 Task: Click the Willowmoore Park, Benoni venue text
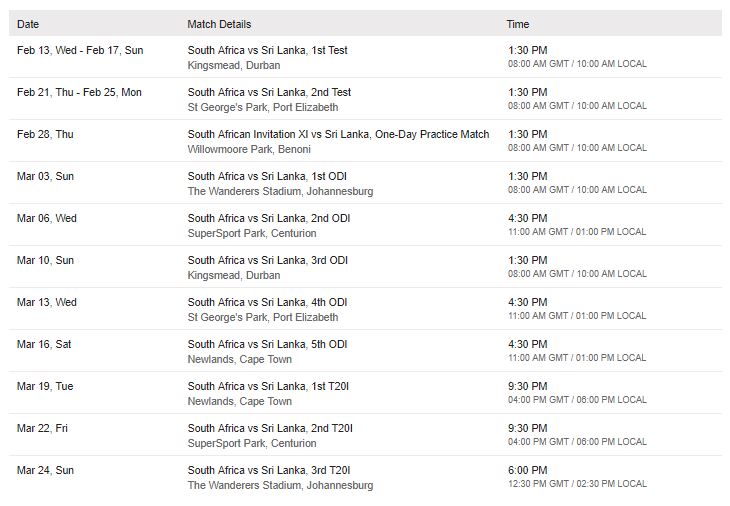[249, 149]
